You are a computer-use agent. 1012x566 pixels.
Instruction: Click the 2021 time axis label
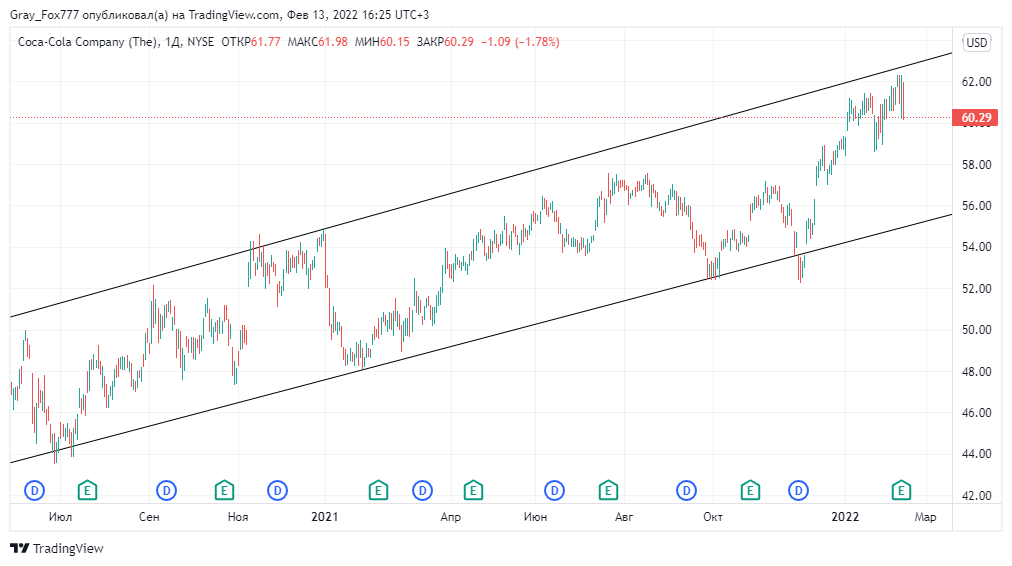pos(325,517)
